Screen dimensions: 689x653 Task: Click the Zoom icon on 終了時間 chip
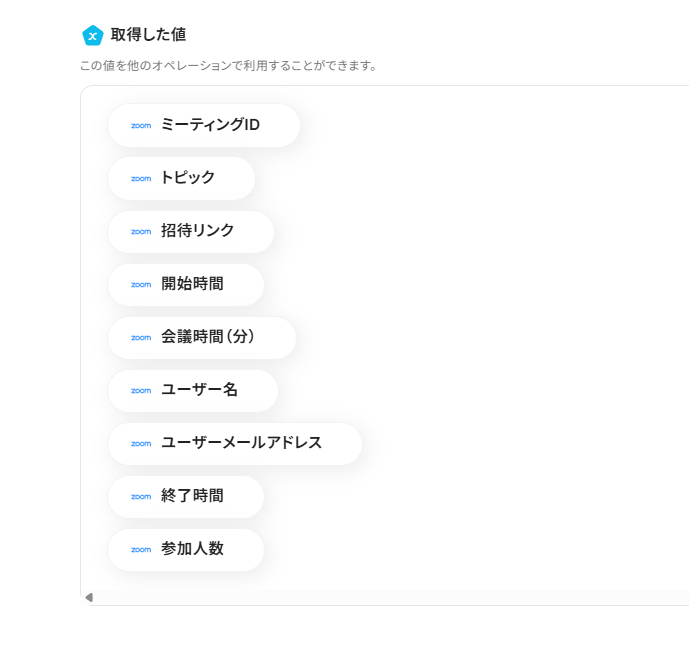click(x=141, y=497)
